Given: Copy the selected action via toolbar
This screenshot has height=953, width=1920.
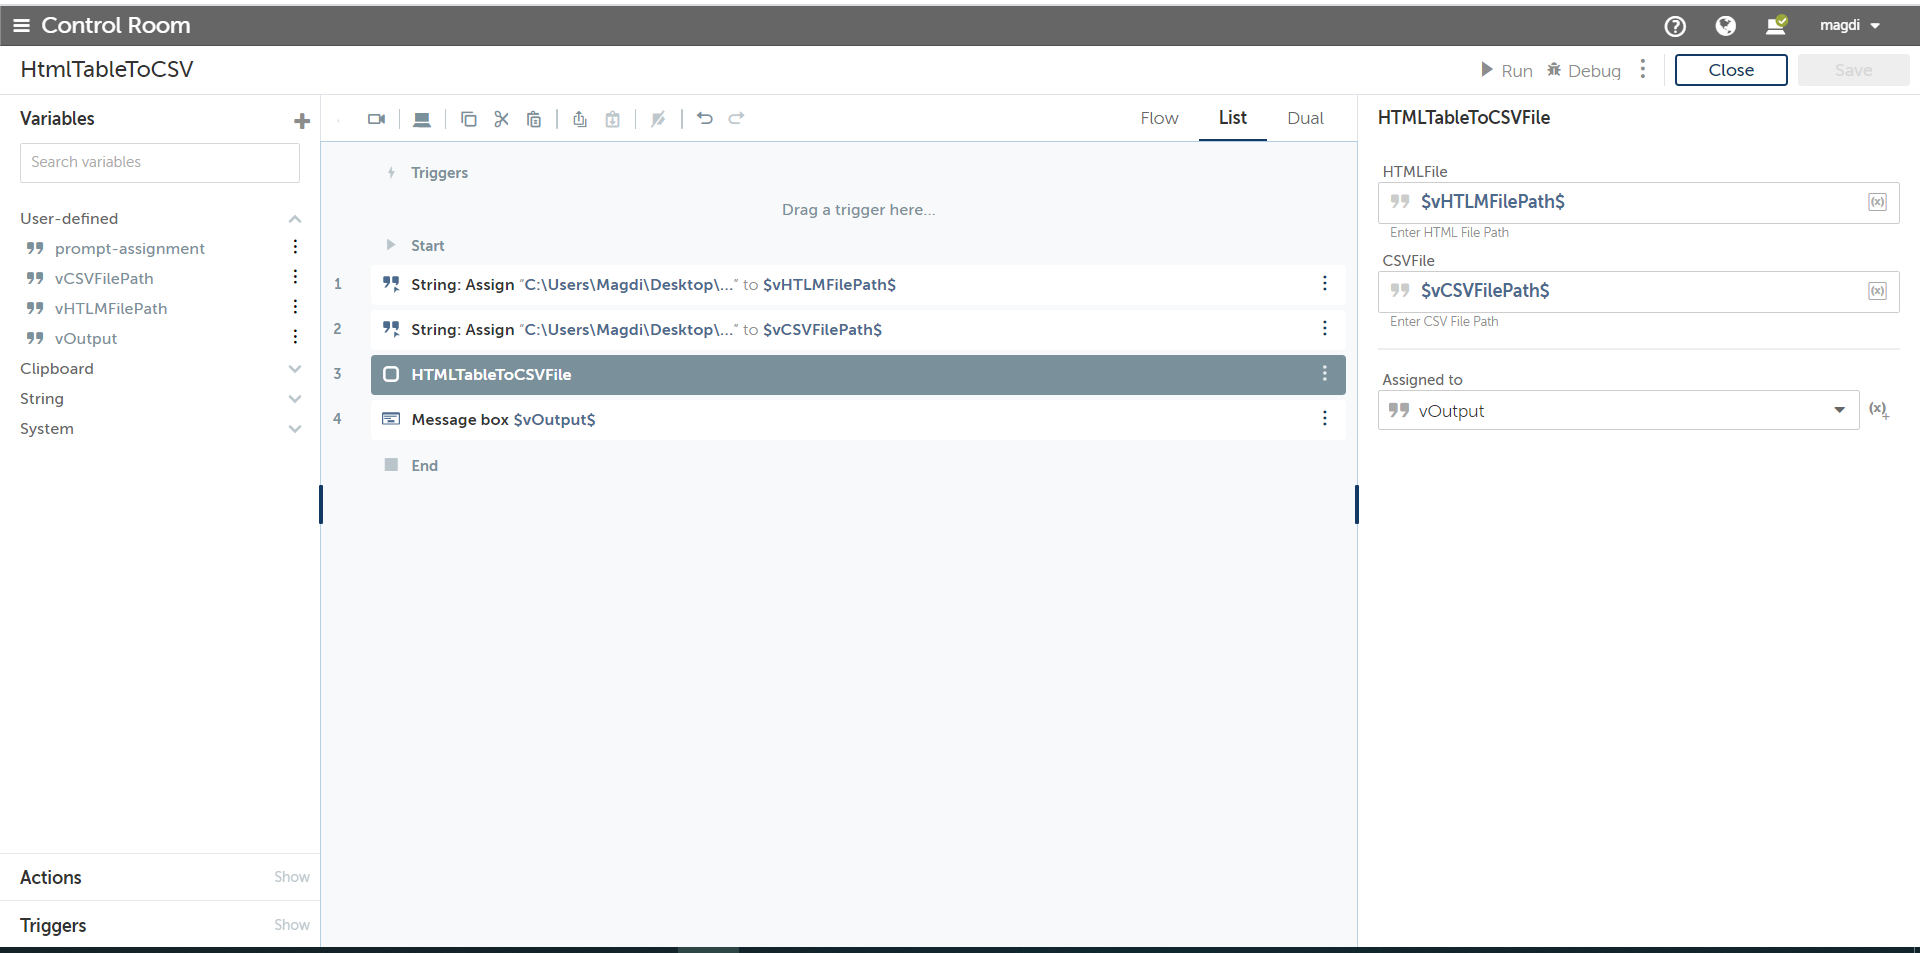Looking at the screenshot, I should point(468,119).
